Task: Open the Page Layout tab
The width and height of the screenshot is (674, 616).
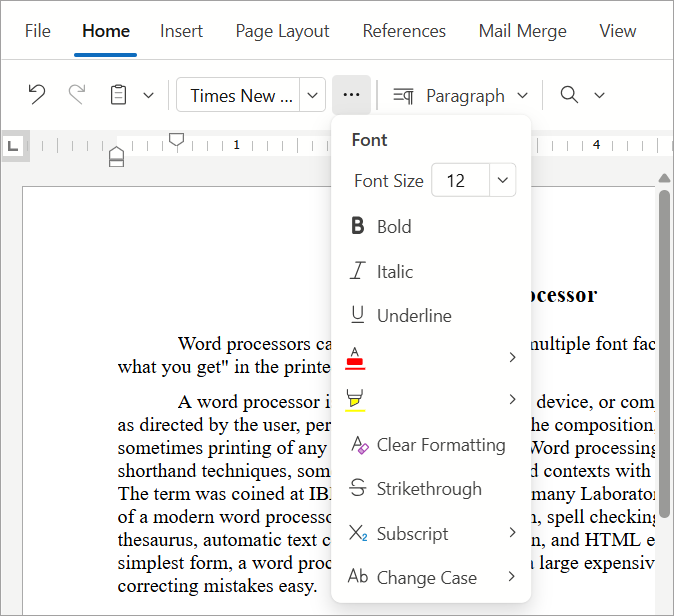Action: (x=282, y=31)
